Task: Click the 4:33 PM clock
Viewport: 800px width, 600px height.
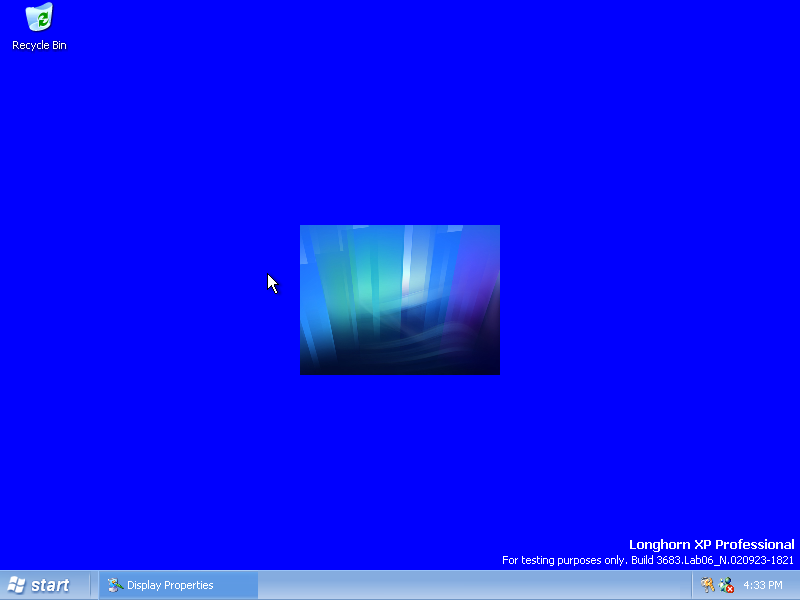Action: click(x=763, y=585)
